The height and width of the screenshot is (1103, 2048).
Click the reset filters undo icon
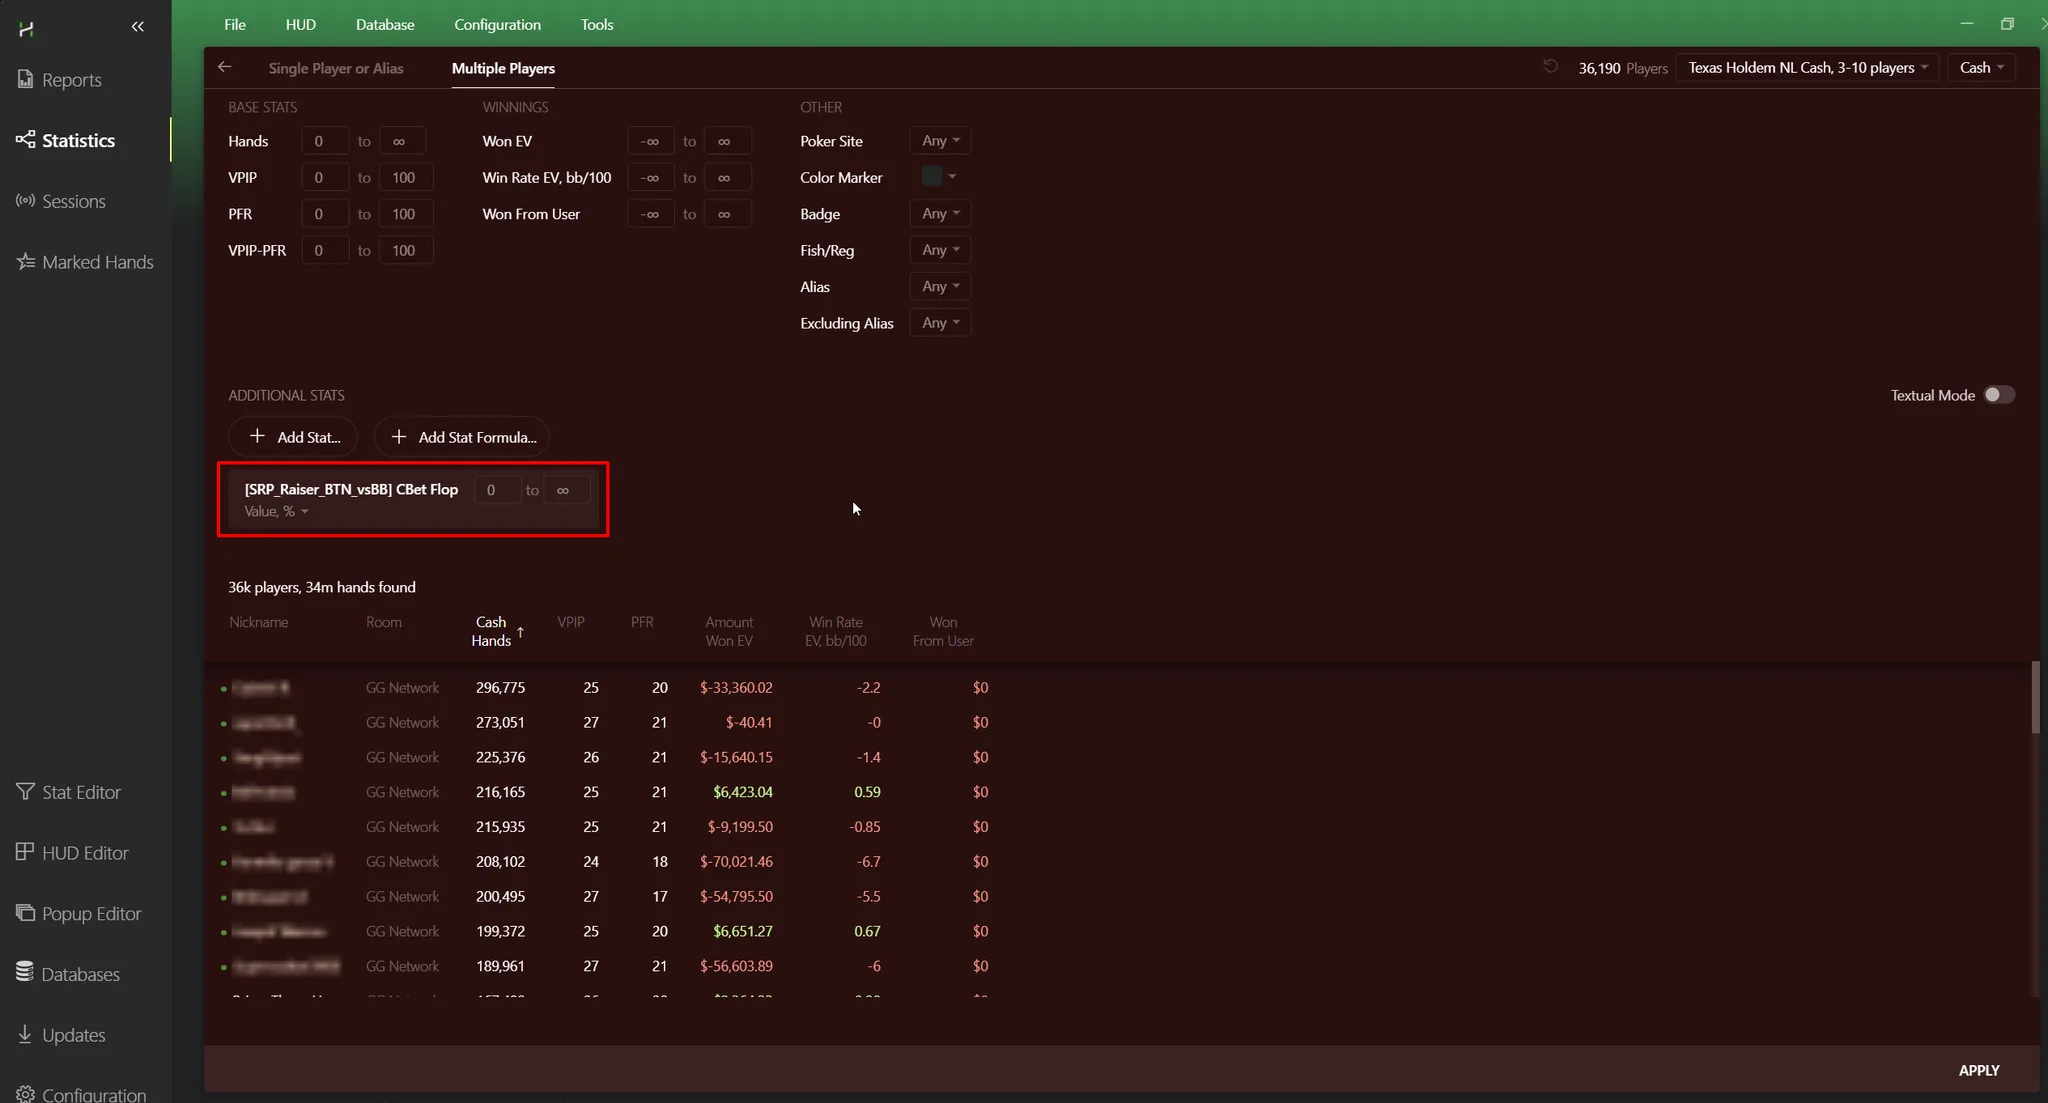[1550, 67]
